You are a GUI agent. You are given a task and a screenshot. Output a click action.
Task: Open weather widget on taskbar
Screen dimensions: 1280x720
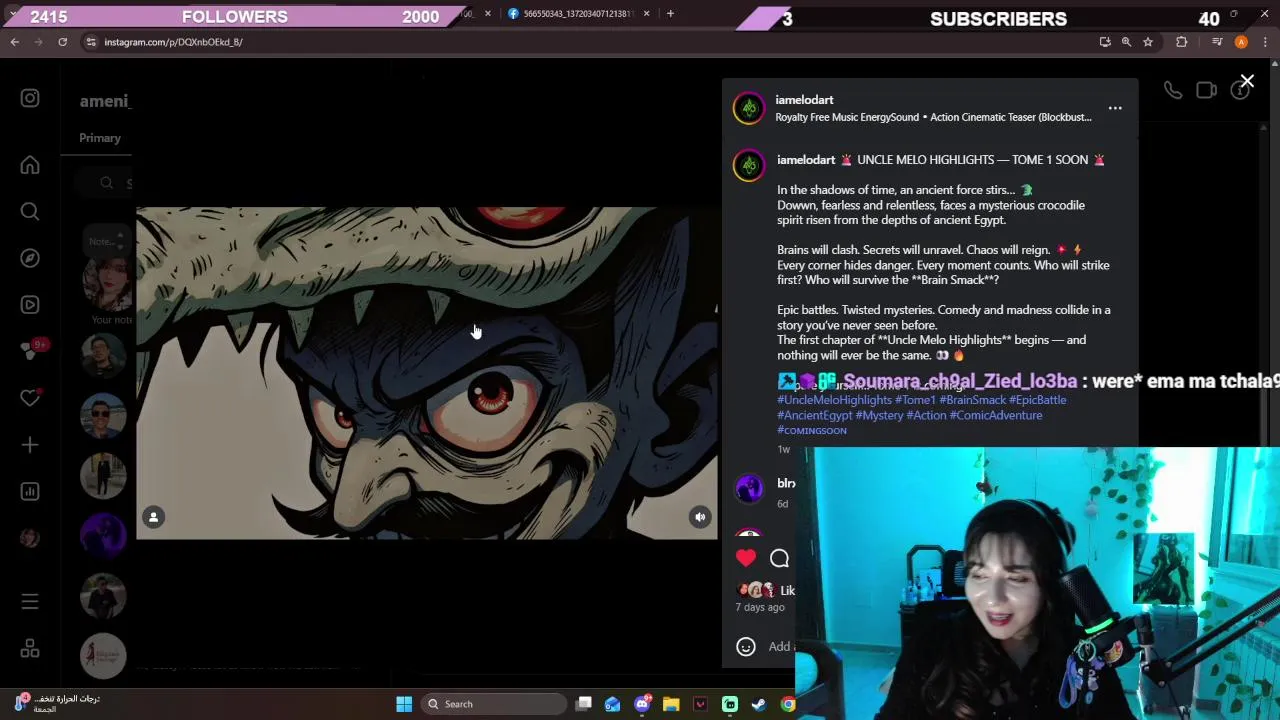tap(56, 703)
